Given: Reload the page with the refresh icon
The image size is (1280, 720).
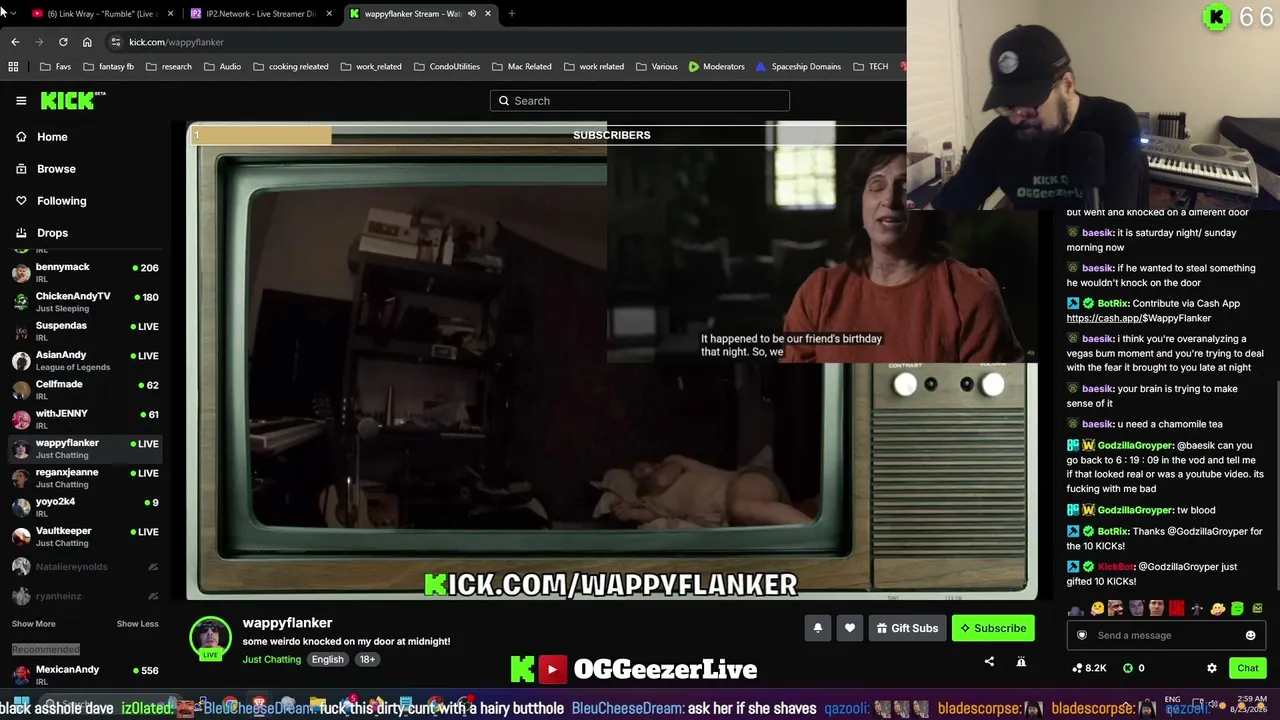Looking at the screenshot, I should 63,42.
